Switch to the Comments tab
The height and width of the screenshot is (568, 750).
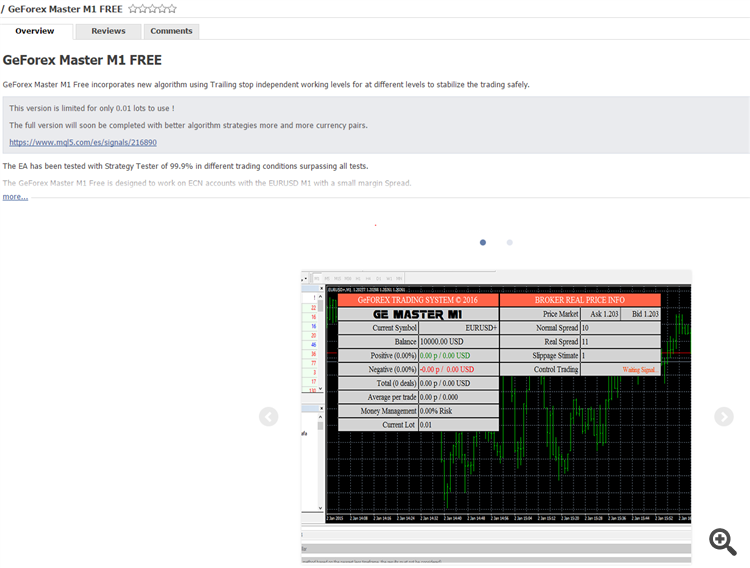click(171, 31)
